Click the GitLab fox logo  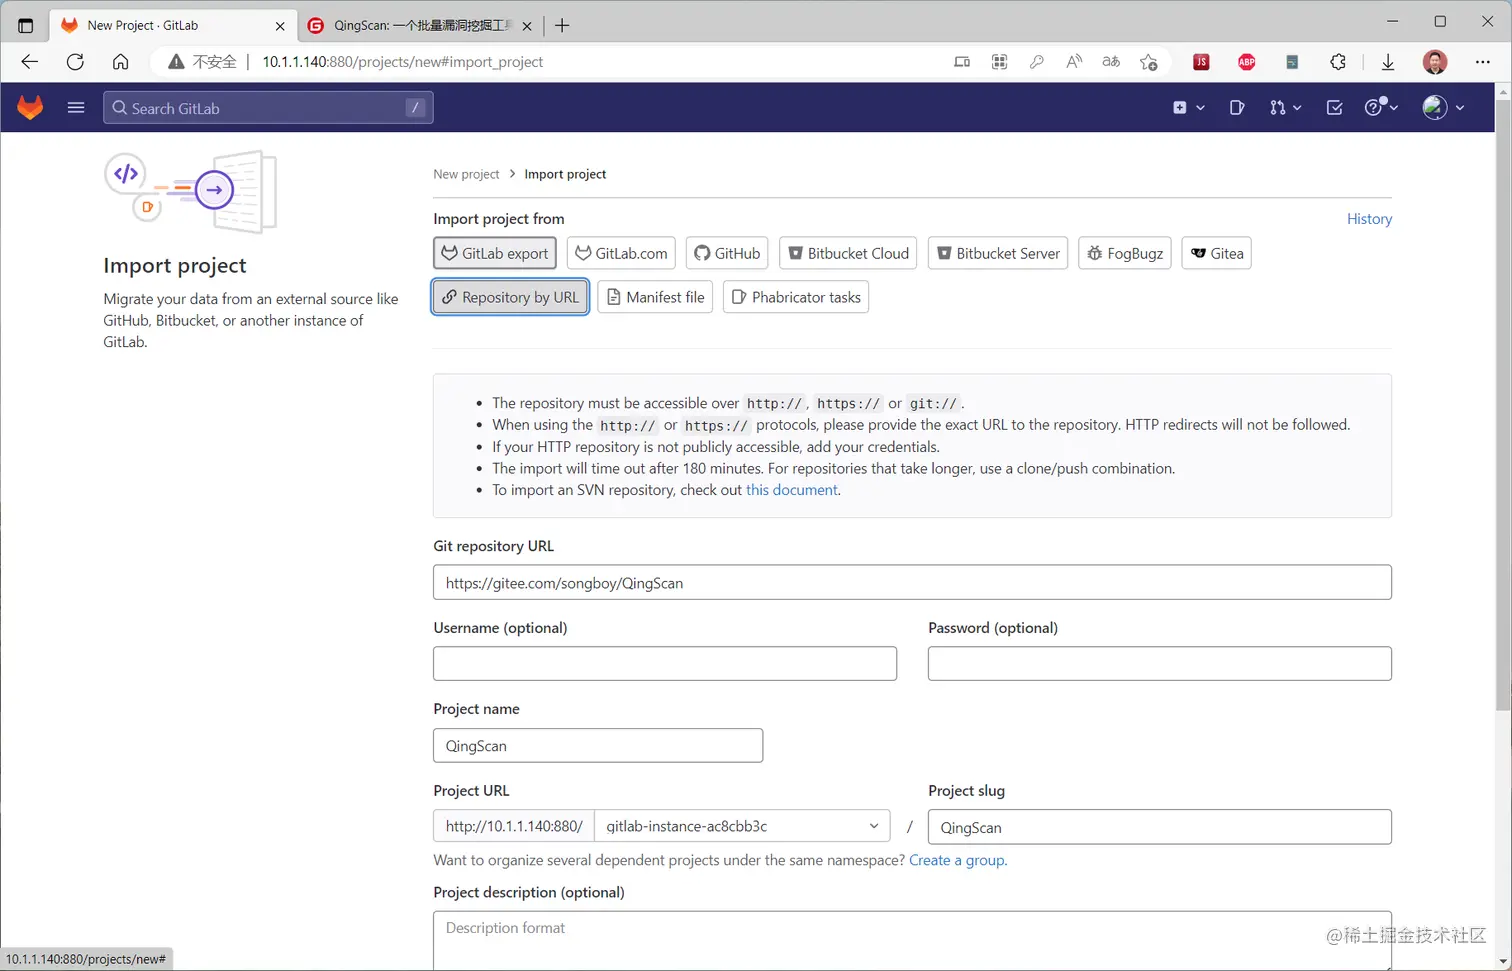point(30,107)
